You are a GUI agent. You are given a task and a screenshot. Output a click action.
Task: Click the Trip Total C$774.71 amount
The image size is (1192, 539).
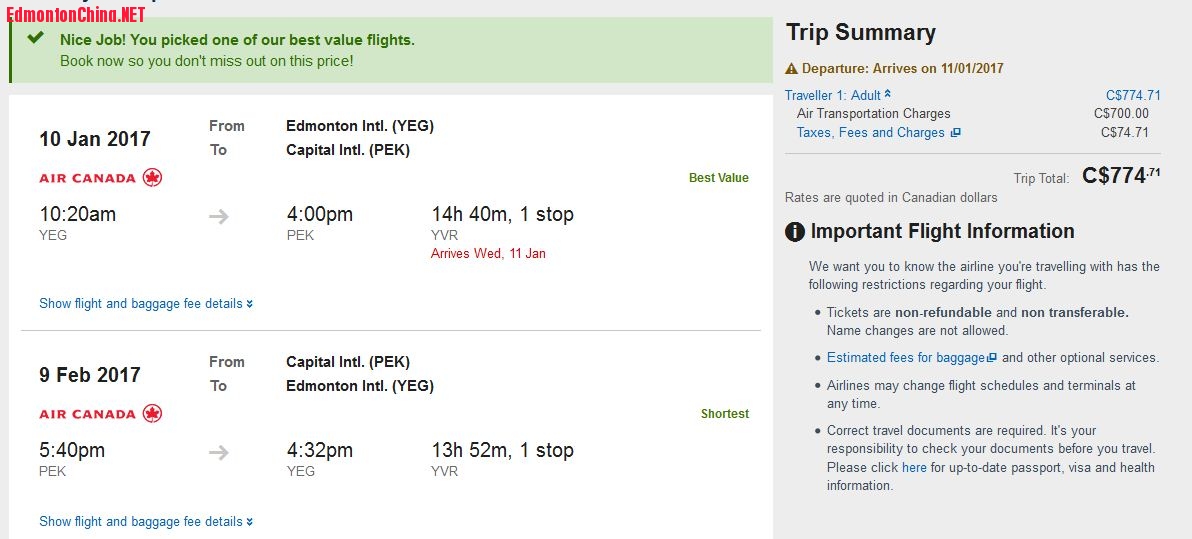click(1121, 176)
